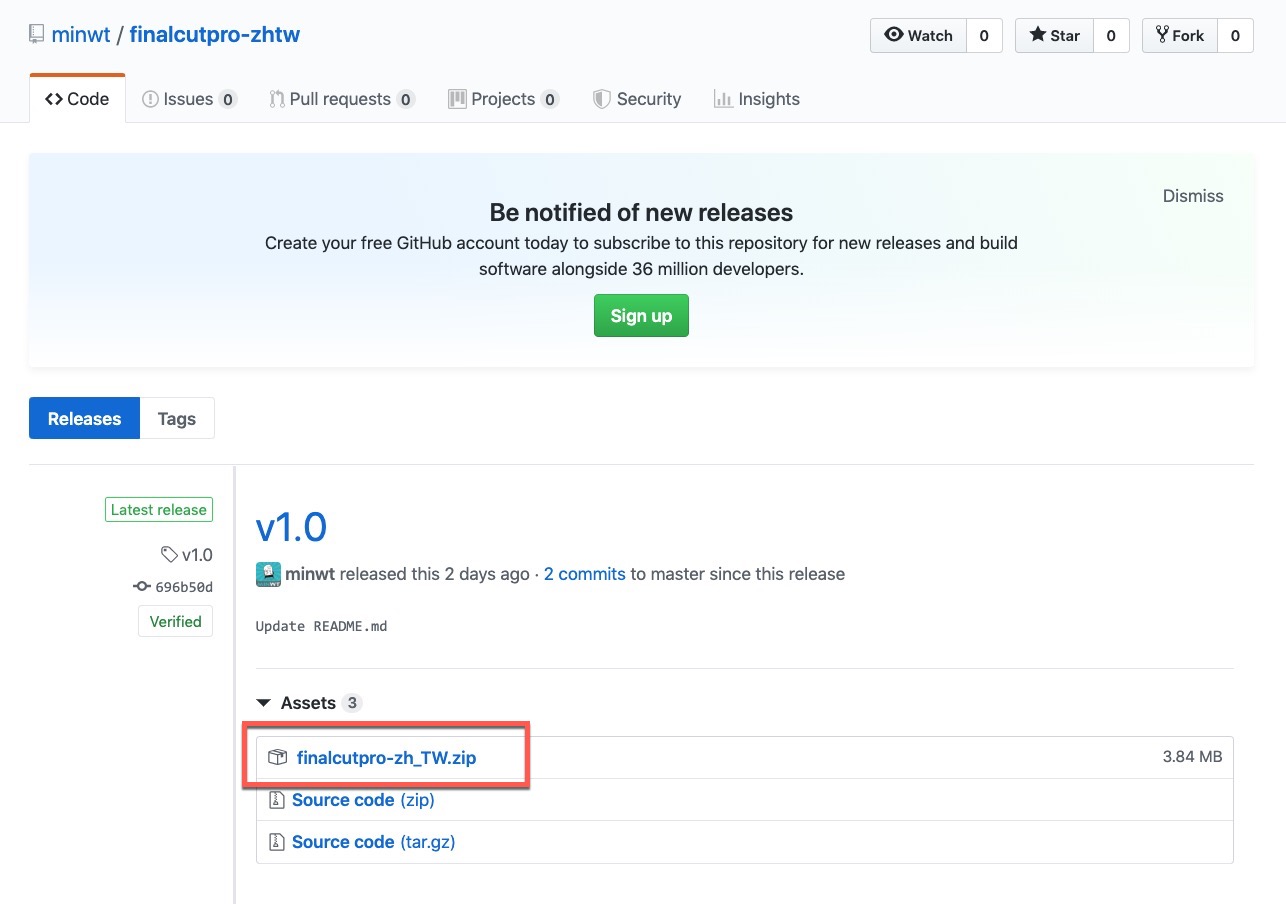This screenshot has width=1286, height=904.
Task: Open the Issues tab
Action: 188,99
